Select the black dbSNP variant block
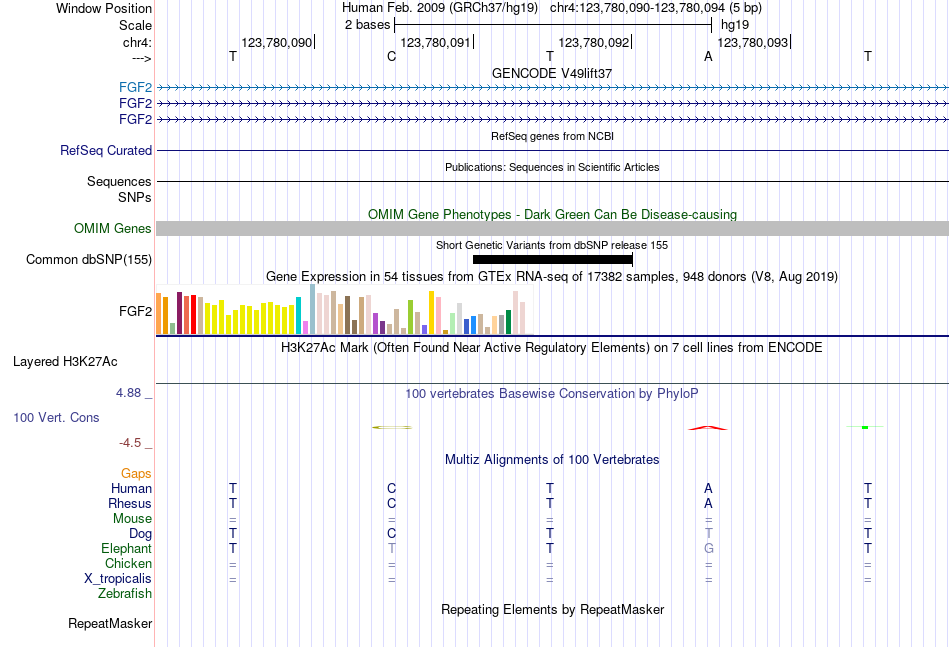This screenshot has width=950, height=647. pyautogui.click(x=553, y=259)
